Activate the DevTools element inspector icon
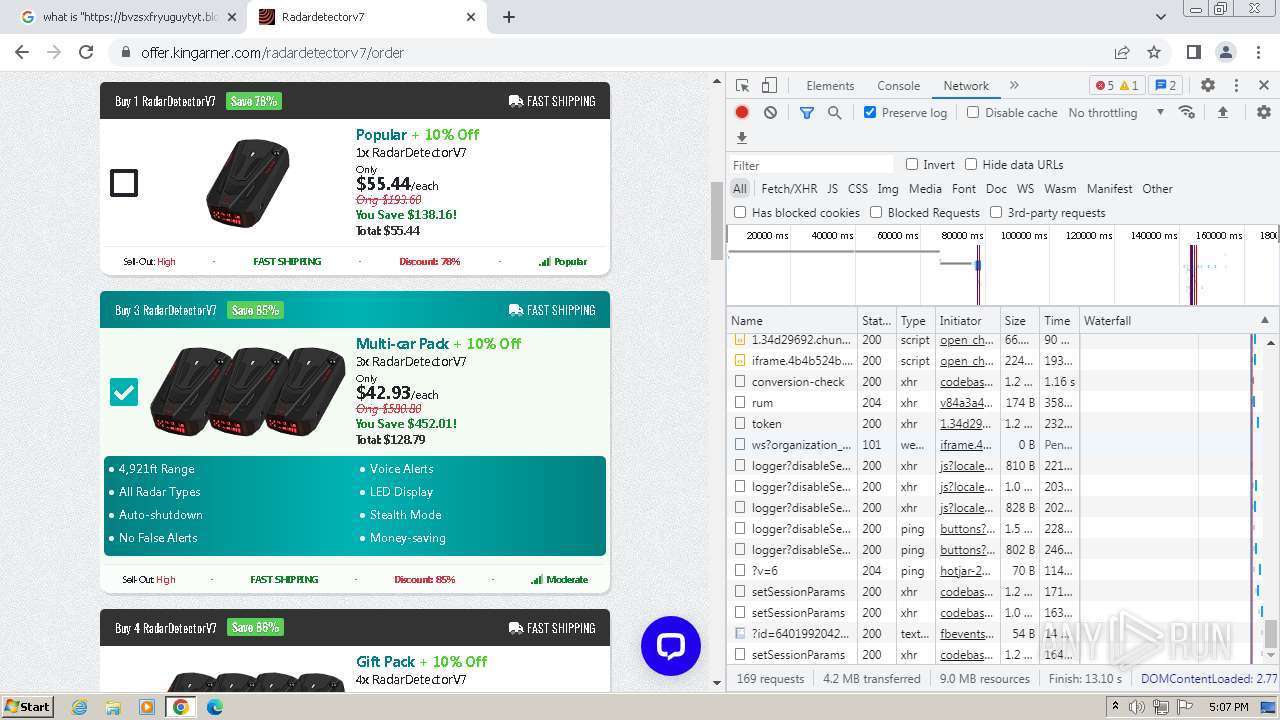This screenshot has width=1280, height=720. pyautogui.click(x=742, y=86)
